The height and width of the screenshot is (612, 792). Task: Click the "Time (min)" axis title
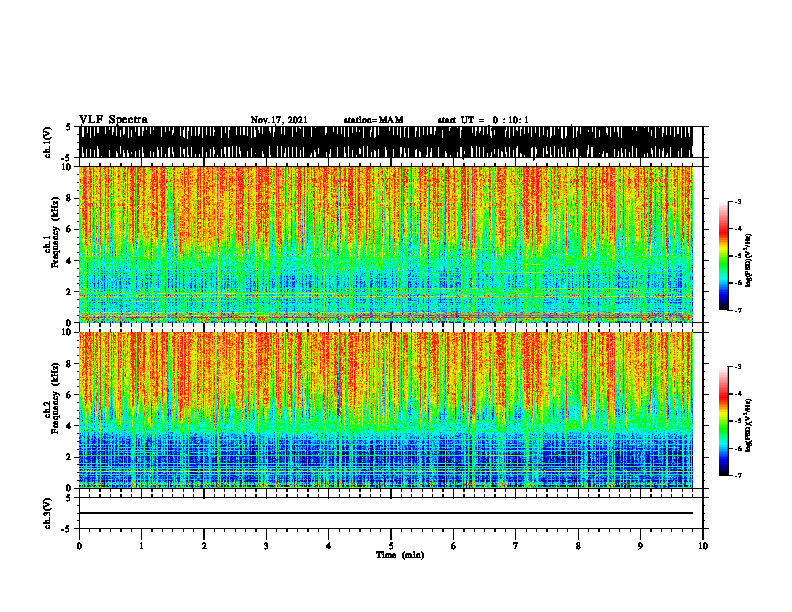coord(400,555)
